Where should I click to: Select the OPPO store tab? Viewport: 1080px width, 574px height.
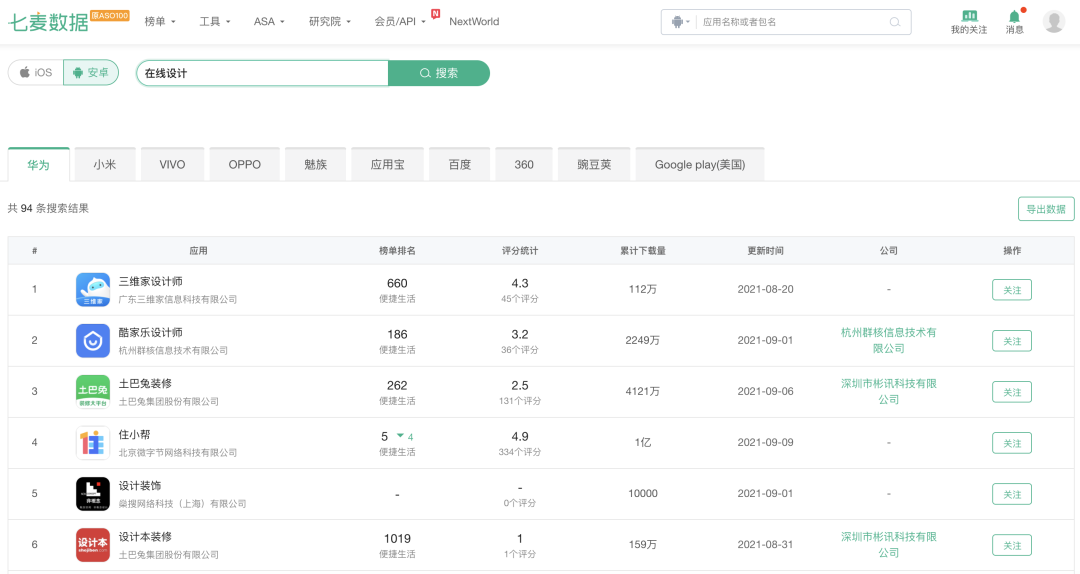(245, 165)
